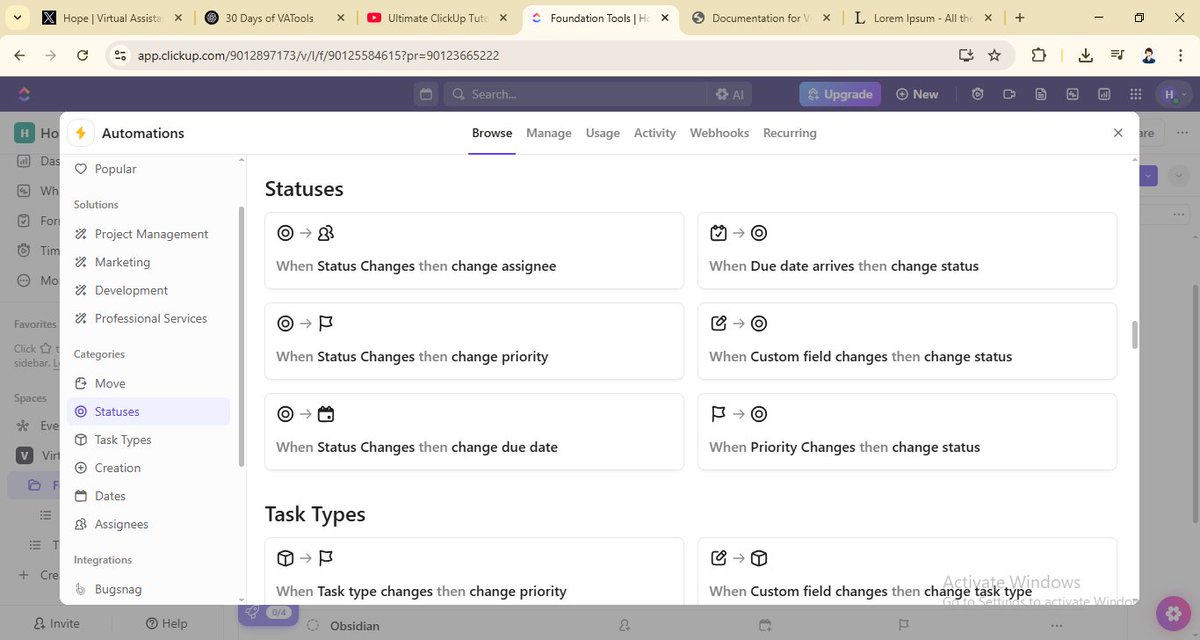Click the ClickUp logo icon
The height and width of the screenshot is (640, 1200).
(x=24, y=94)
